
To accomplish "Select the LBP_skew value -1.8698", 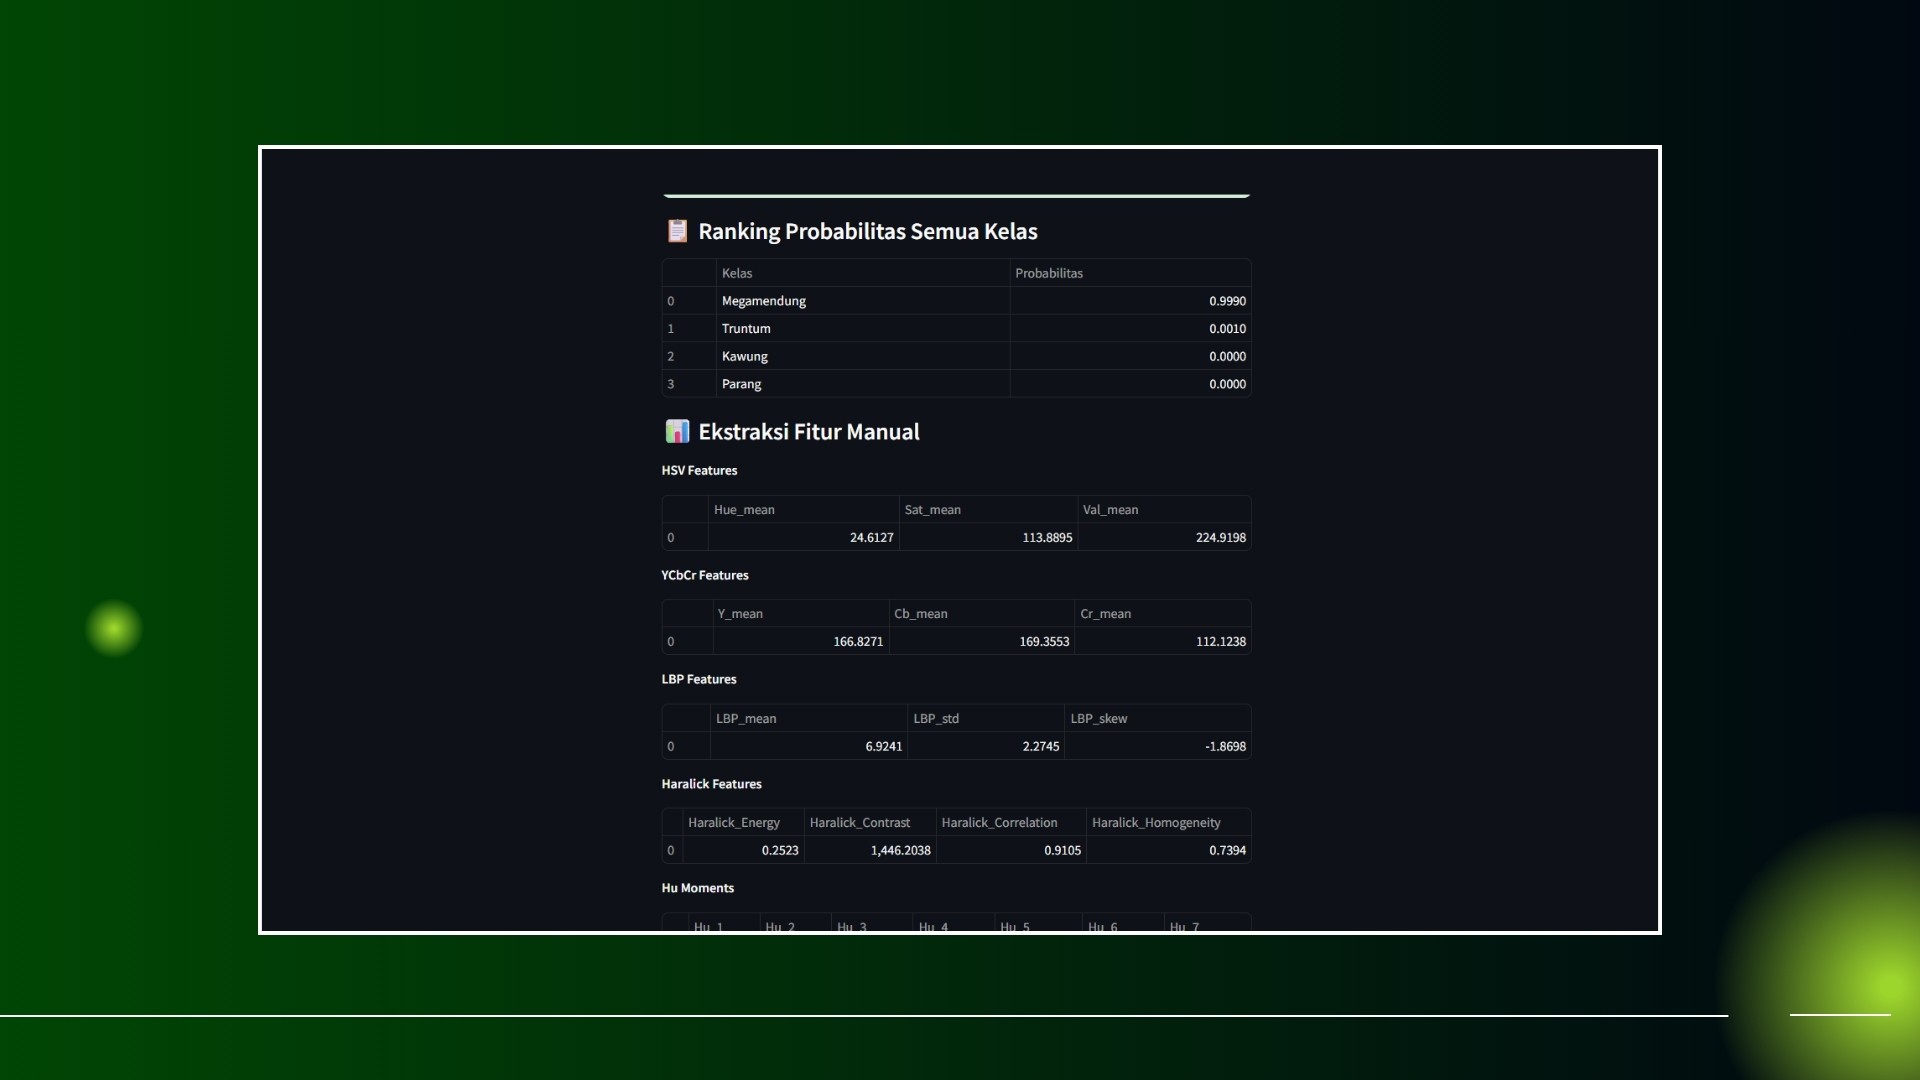I will (1224, 747).
